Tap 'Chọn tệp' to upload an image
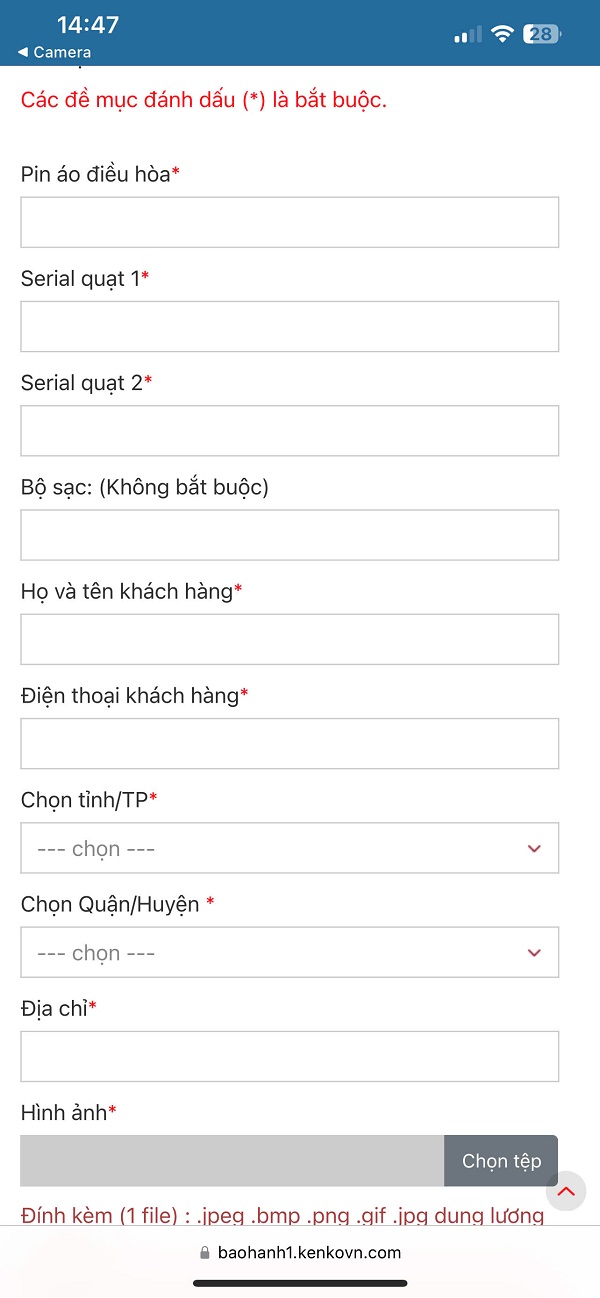Viewport: 600px width, 1298px height. point(500,1160)
